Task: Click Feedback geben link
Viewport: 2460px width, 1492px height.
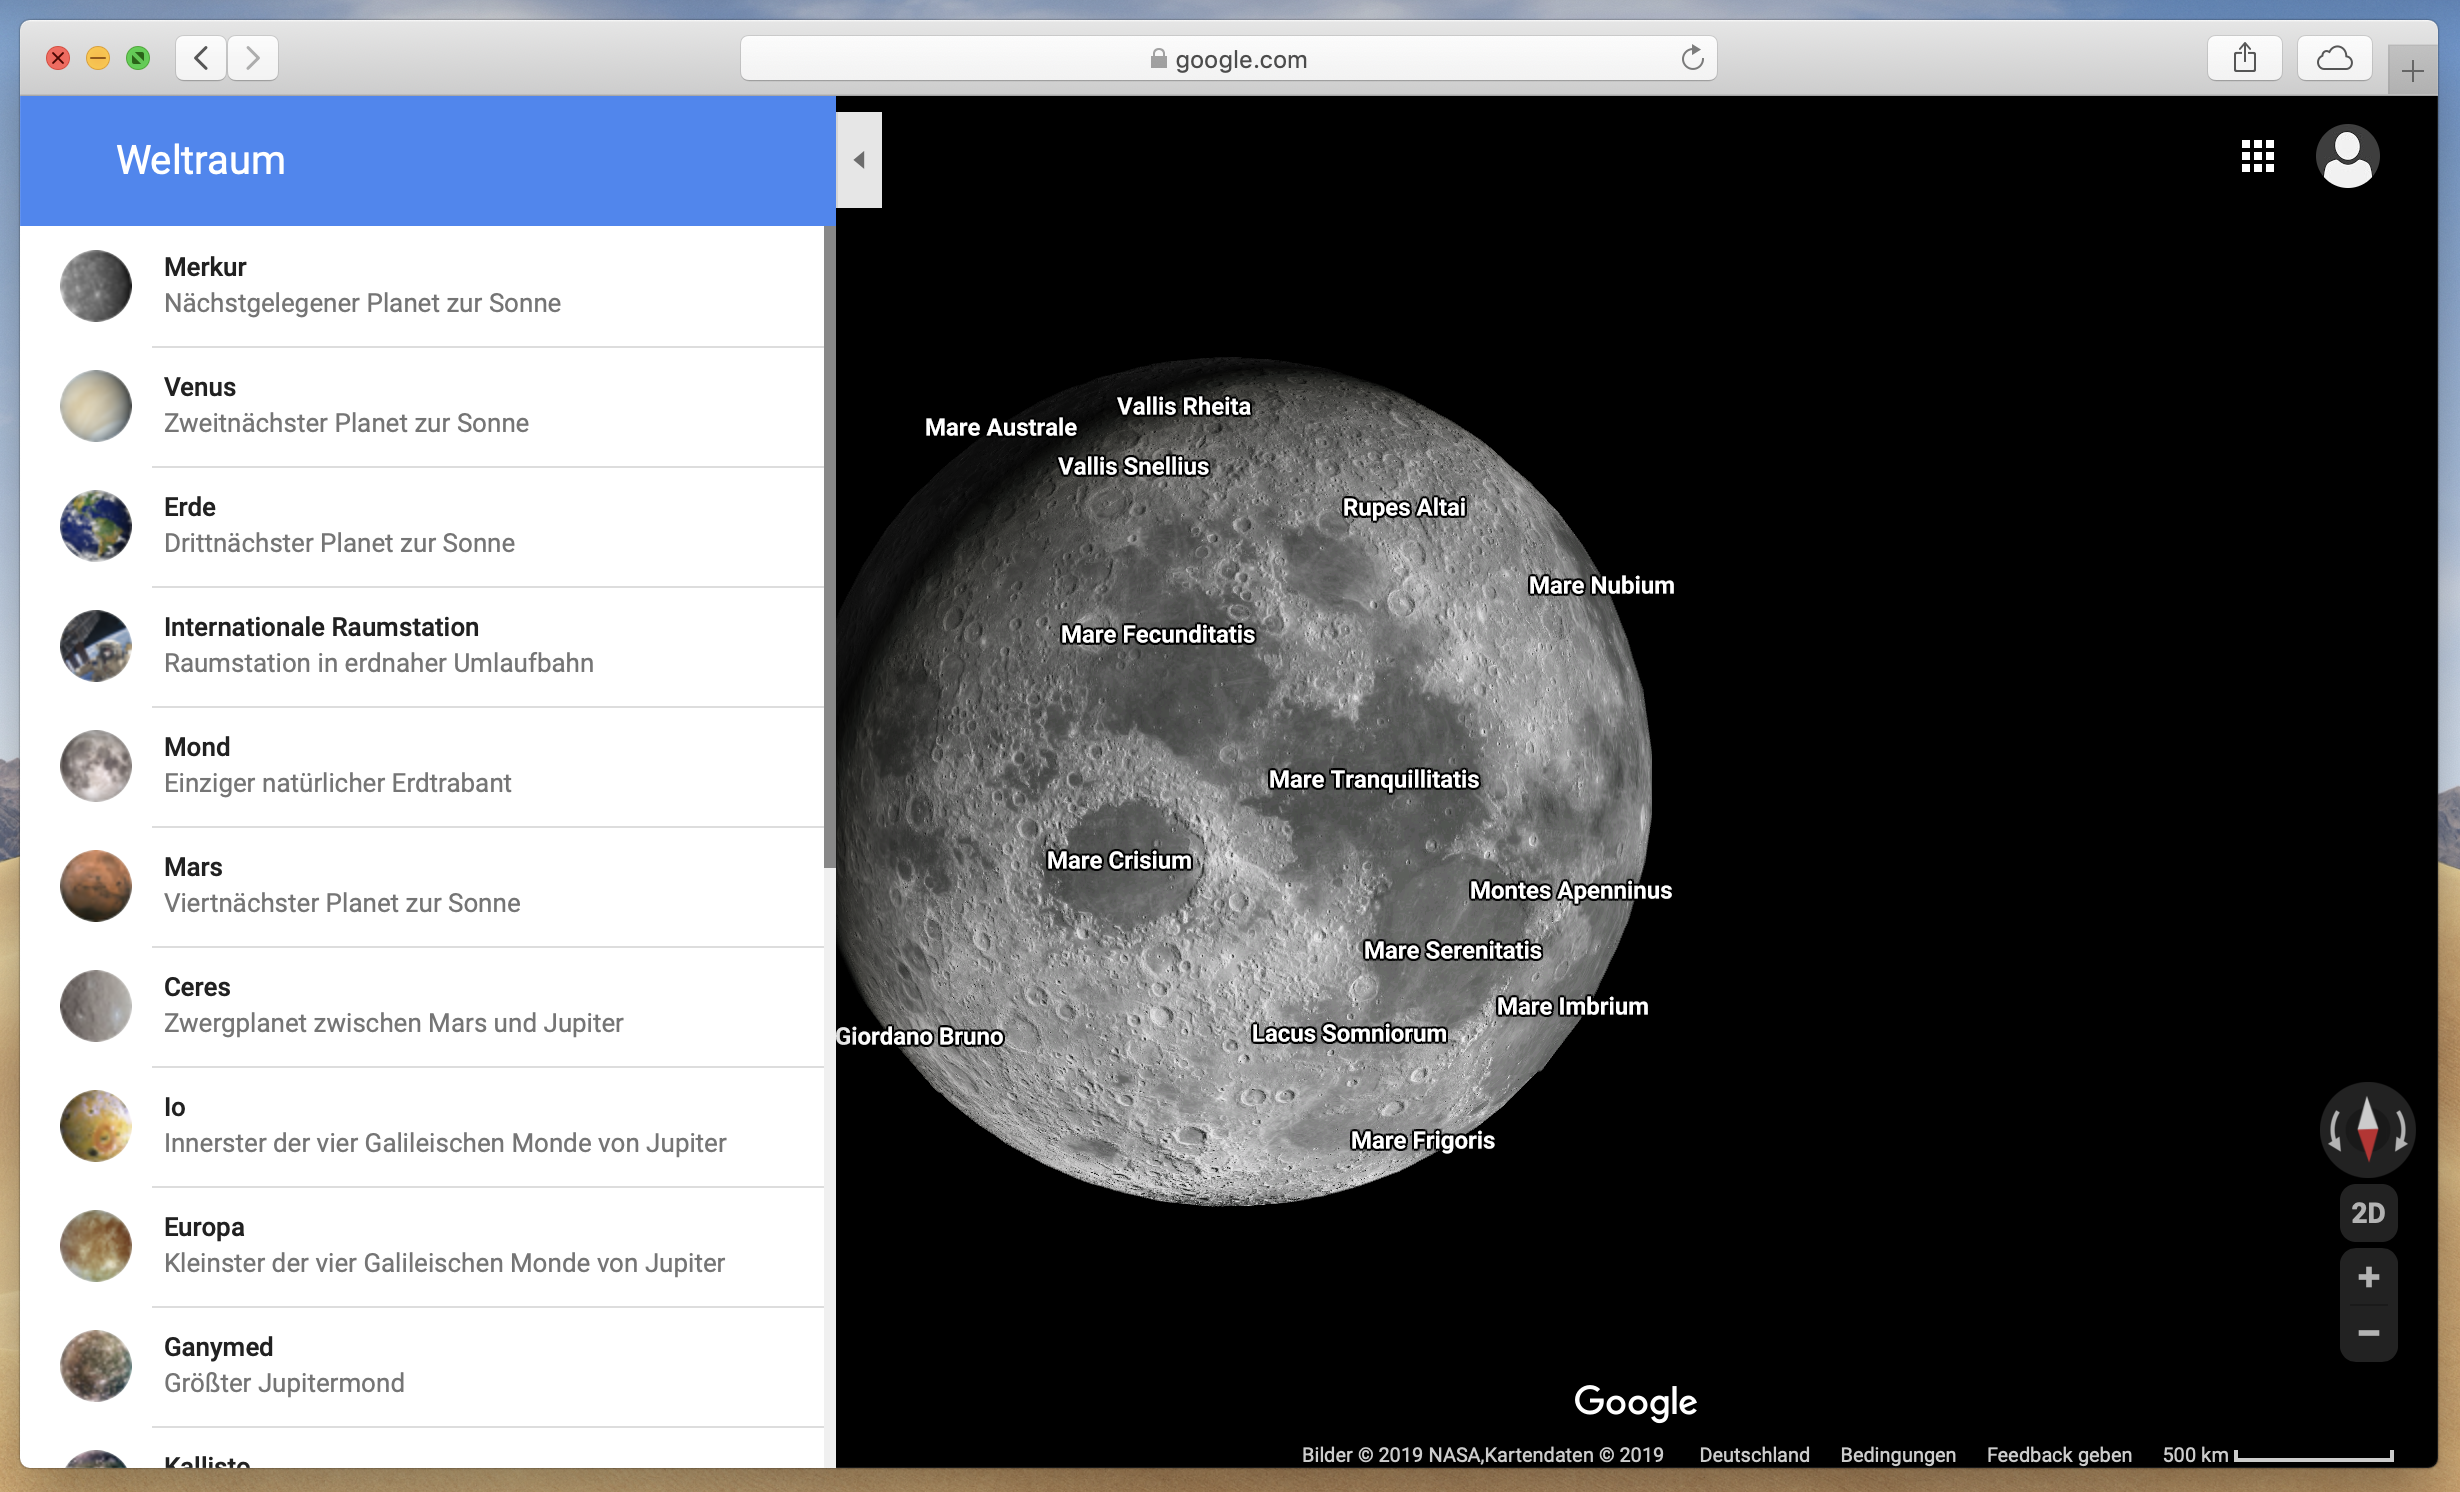Action: click(x=2059, y=1454)
